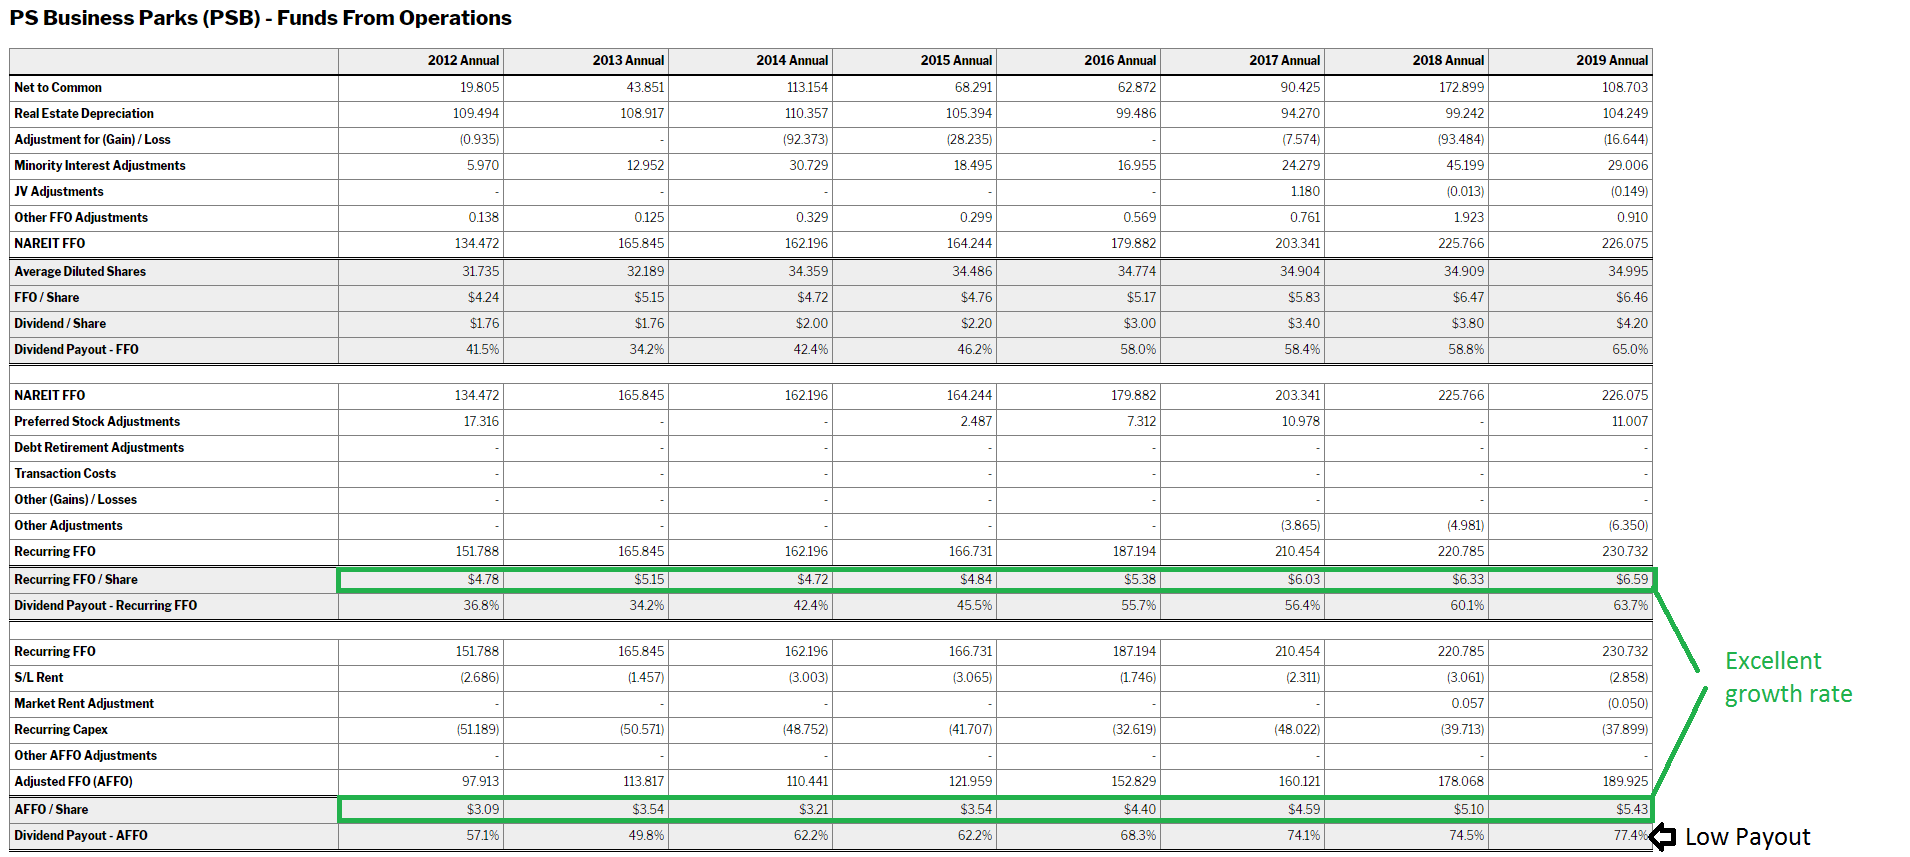Screen dimensions: 1910x857
Task: Click Other Adjustments 2019 value (6.350)
Action: tap(1628, 526)
